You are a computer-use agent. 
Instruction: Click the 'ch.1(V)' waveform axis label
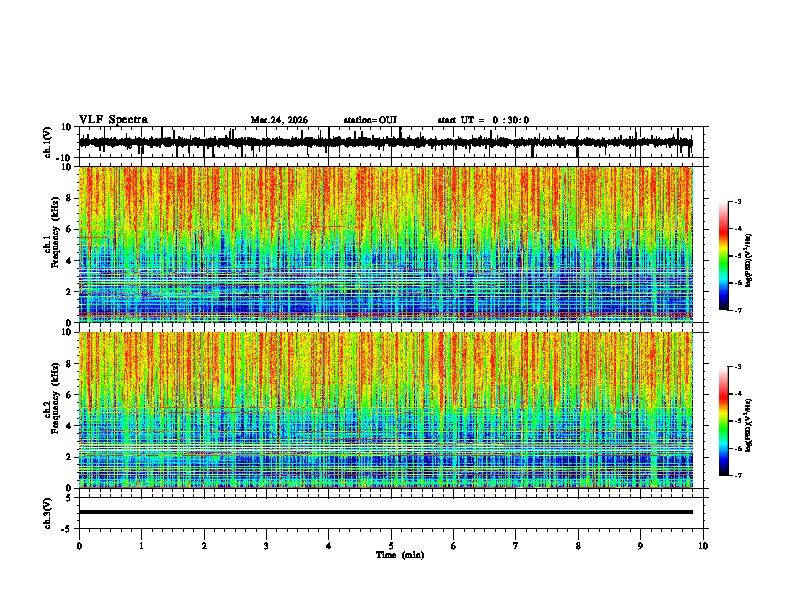(48, 142)
